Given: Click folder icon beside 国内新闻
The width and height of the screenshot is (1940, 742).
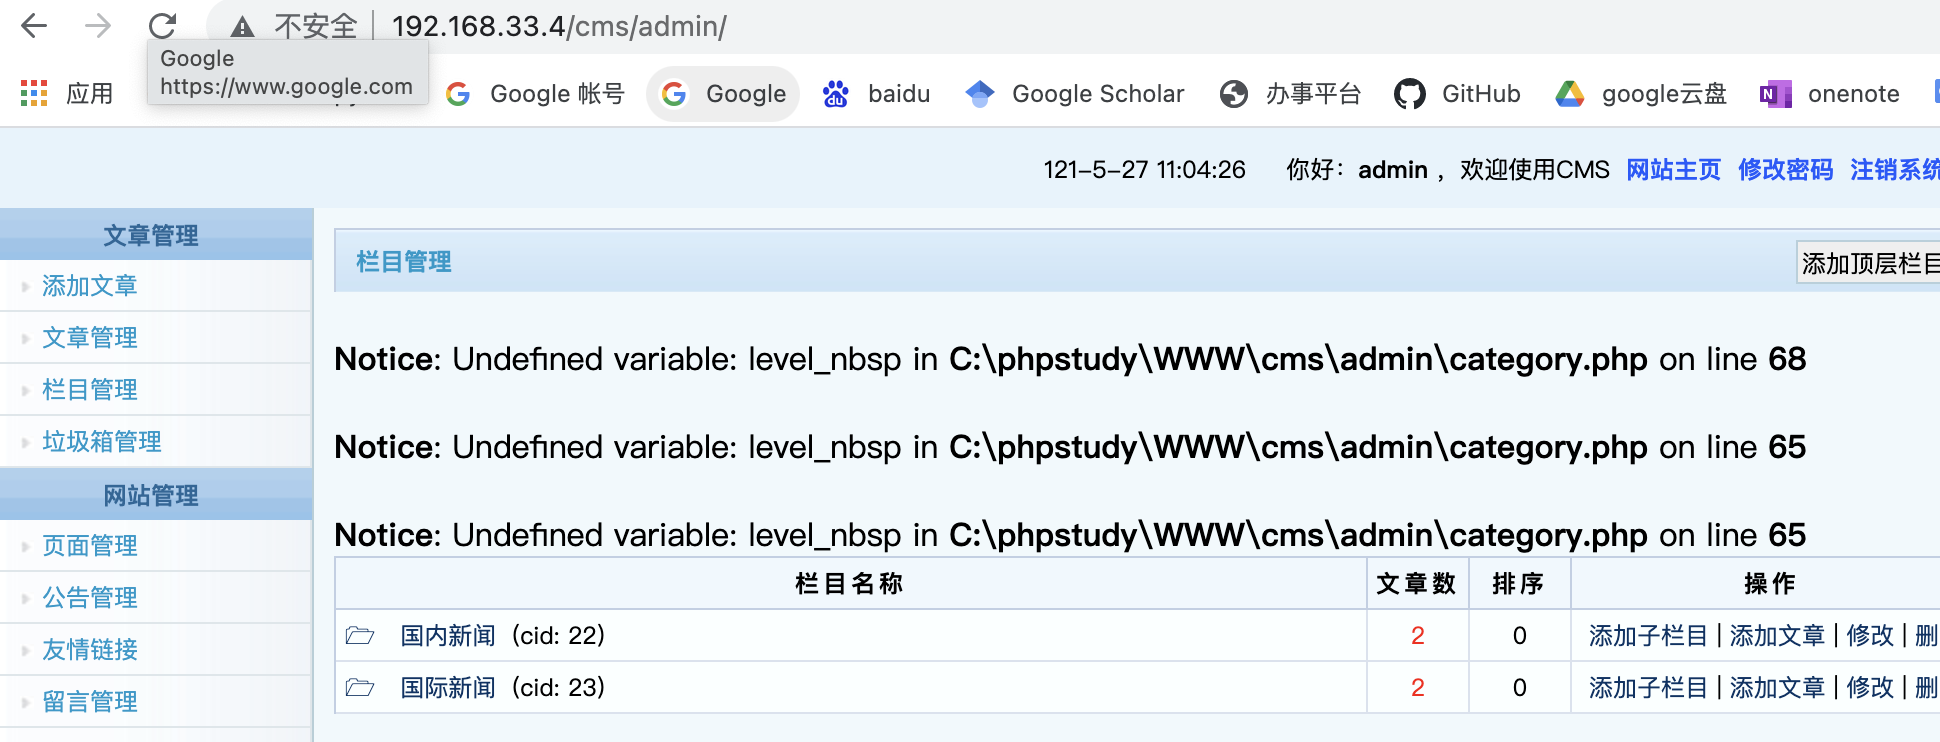Looking at the screenshot, I should (360, 636).
